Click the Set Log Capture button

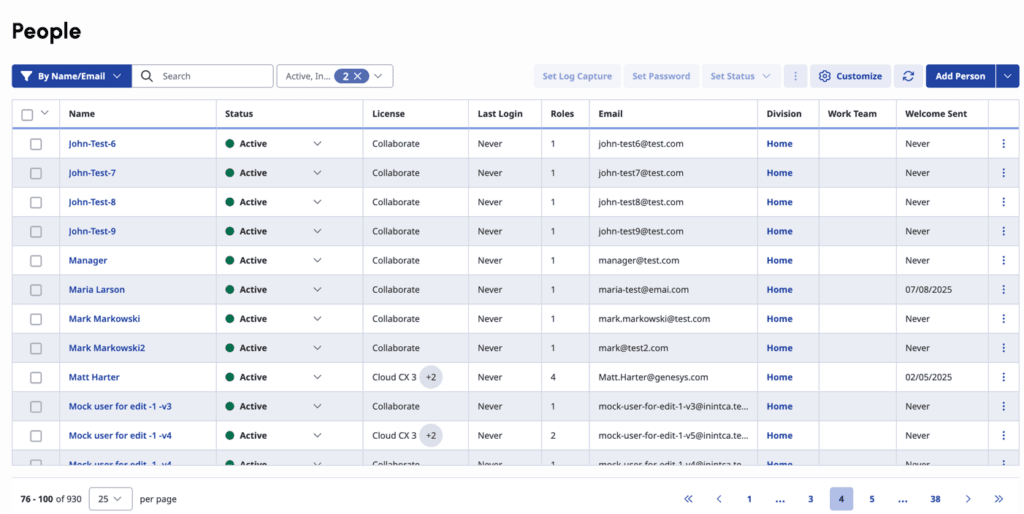coord(577,76)
